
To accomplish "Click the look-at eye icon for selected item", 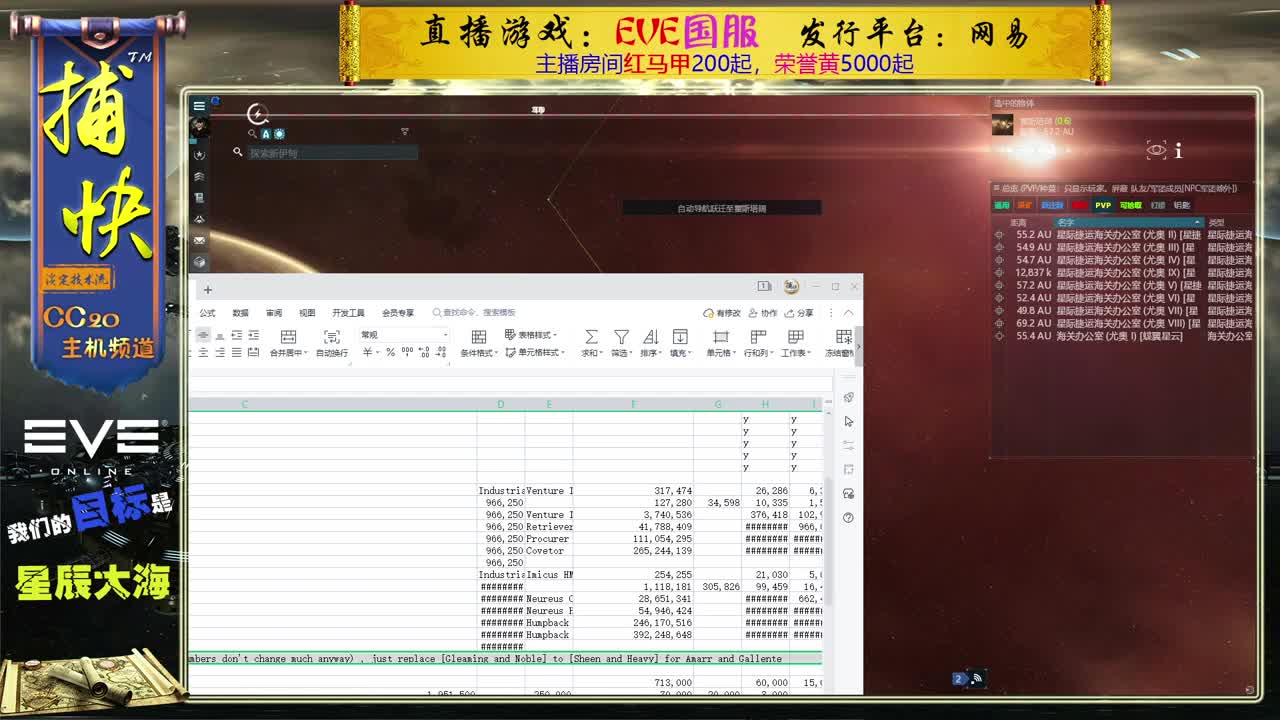I will pos(1156,150).
